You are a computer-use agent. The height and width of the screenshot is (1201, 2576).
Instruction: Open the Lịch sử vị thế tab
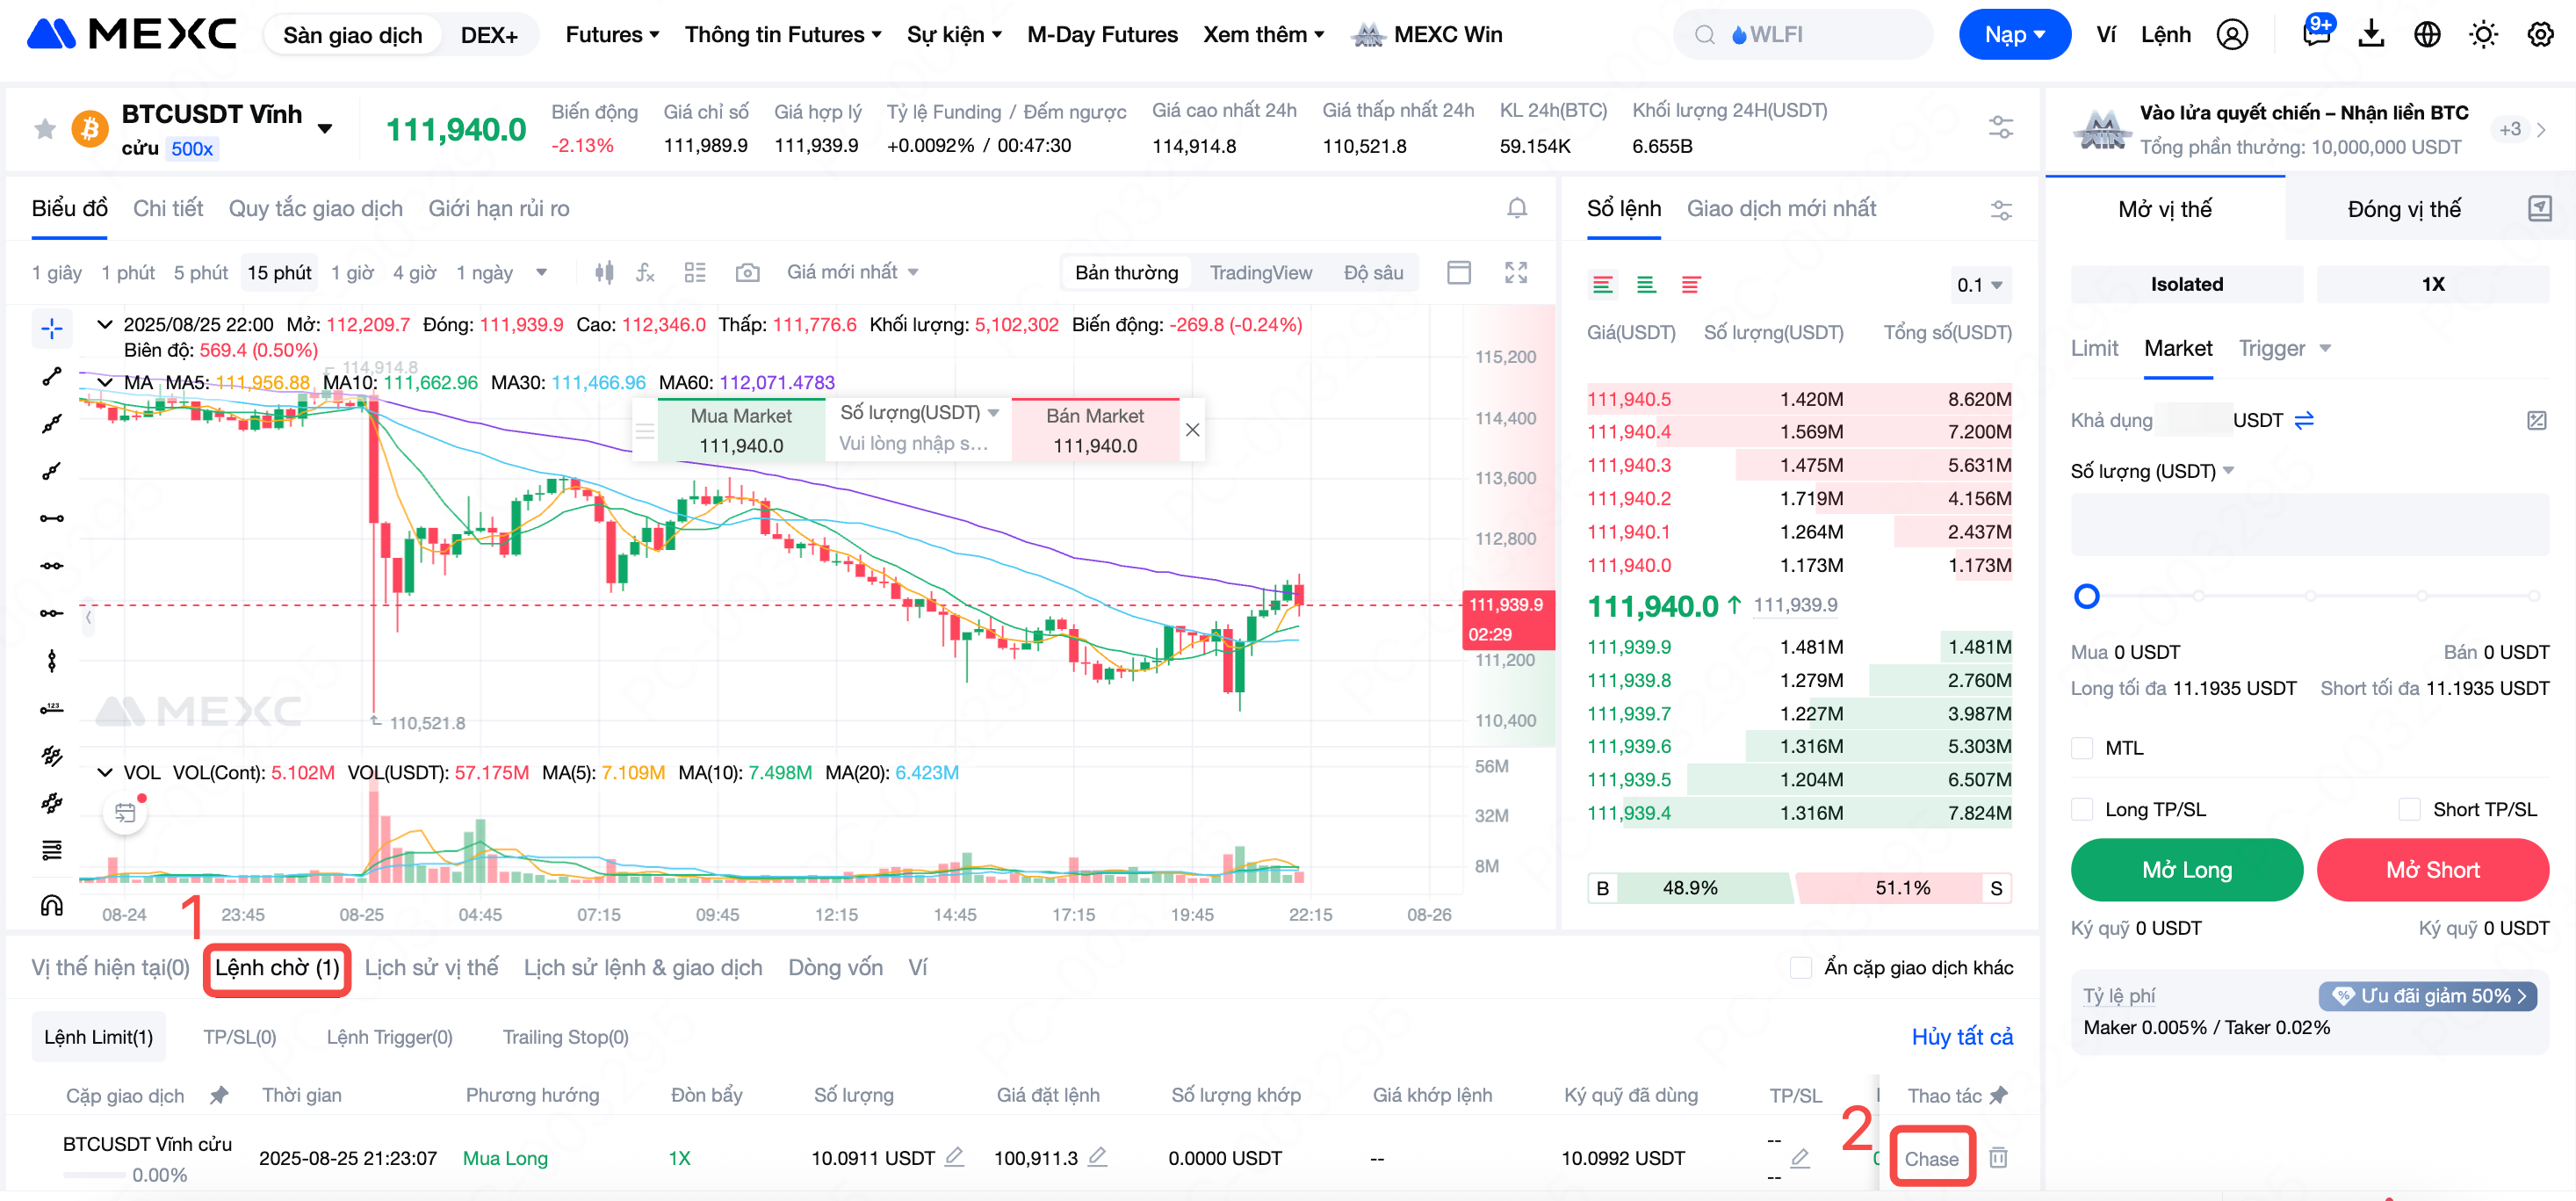coord(431,967)
